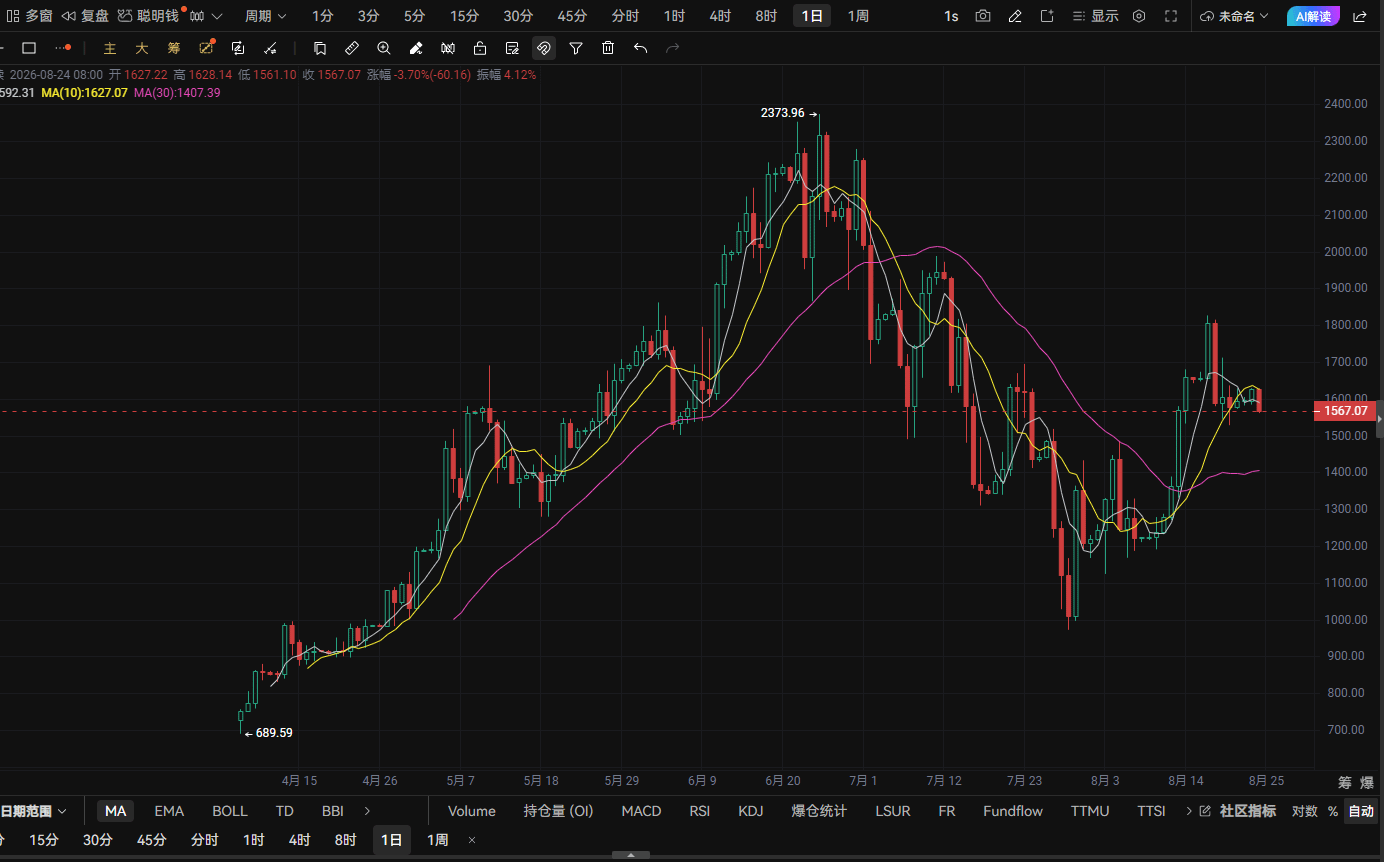Viewport: 1384px width, 862px height.
Task: Add the Volume sub-indicator
Action: pyautogui.click(x=472, y=811)
